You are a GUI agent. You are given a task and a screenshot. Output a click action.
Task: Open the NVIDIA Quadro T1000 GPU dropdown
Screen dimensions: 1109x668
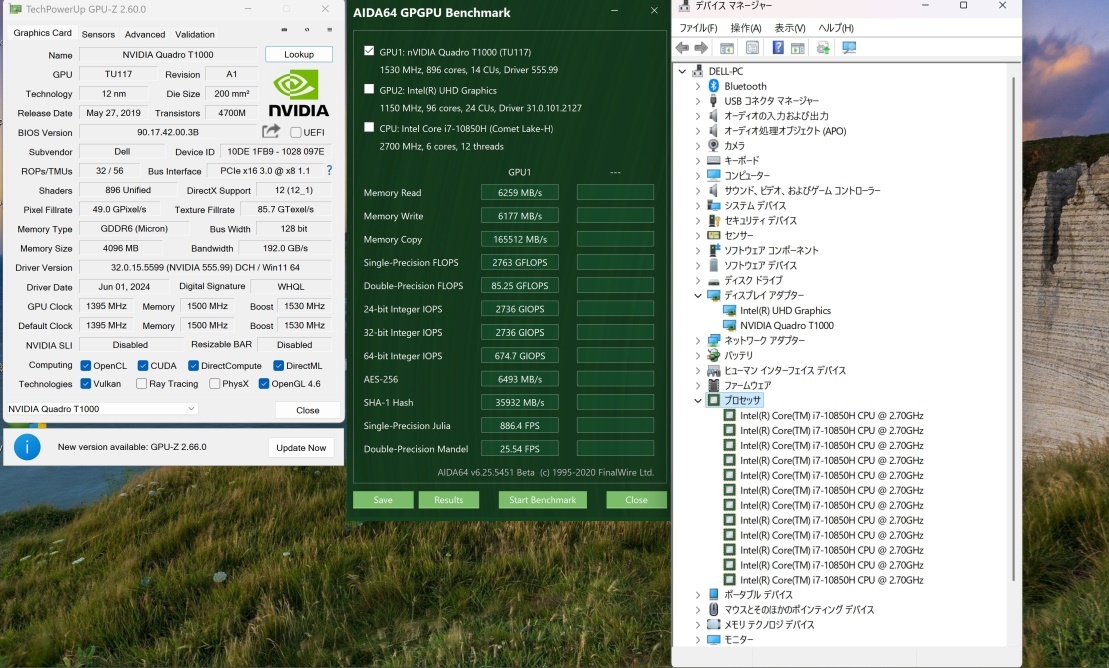pos(102,408)
